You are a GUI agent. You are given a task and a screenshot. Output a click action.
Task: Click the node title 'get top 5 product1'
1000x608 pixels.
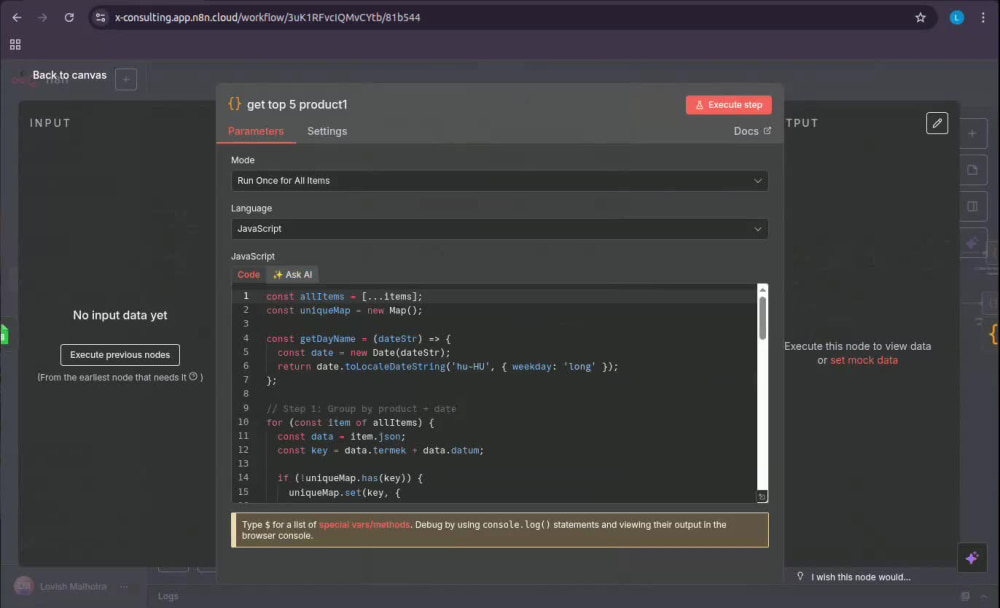tap(297, 105)
